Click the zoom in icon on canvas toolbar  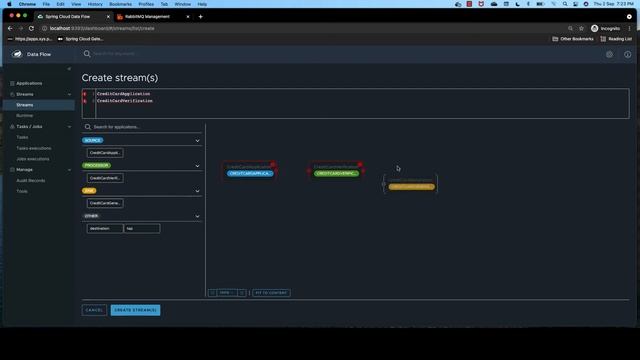point(242,293)
